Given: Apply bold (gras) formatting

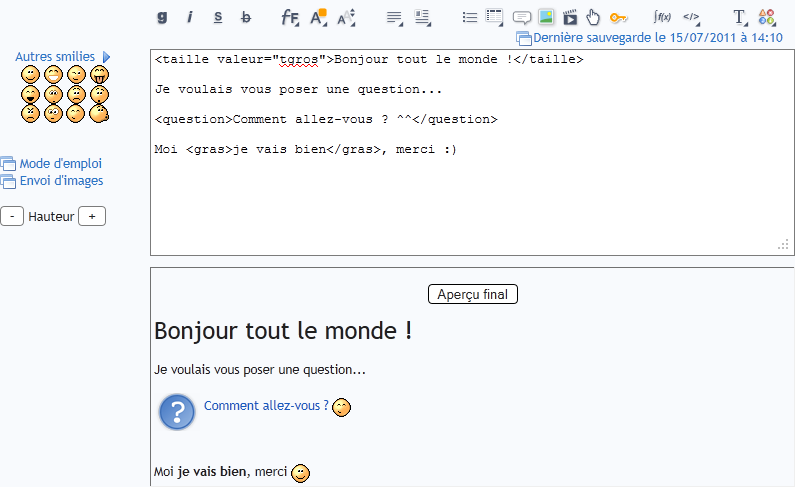Looking at the screenshot, I should tap(162, 17).
